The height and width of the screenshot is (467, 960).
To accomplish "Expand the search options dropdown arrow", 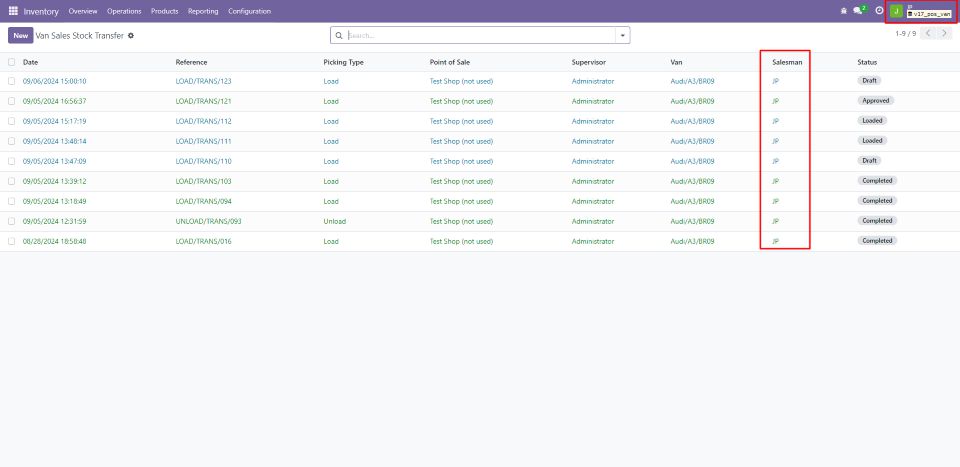I will (x=623, y=35).
